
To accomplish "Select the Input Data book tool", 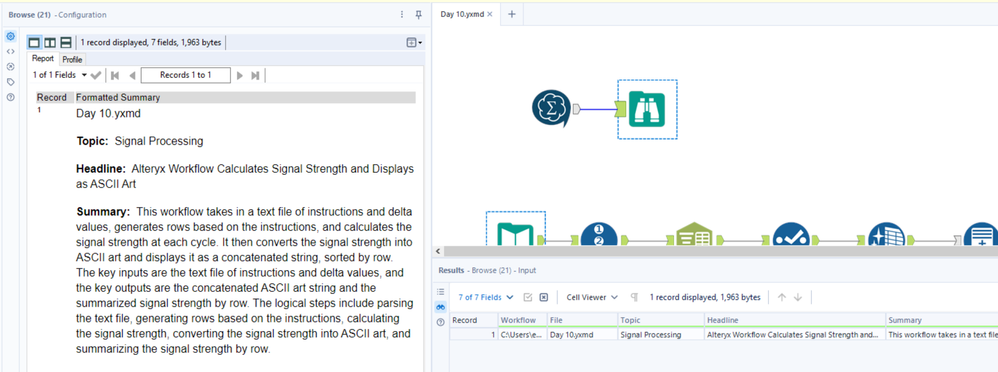I will pos(516,233).
